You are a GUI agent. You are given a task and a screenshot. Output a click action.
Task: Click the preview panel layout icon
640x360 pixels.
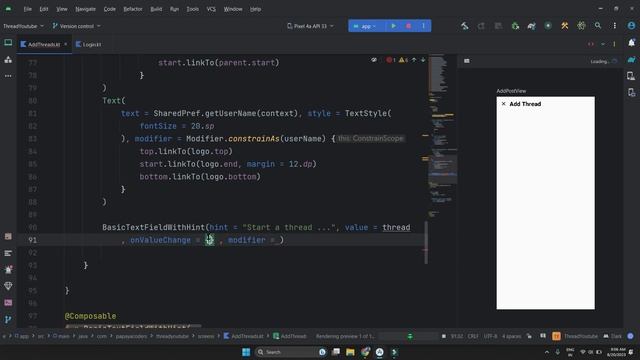click(x=467, y=61)
